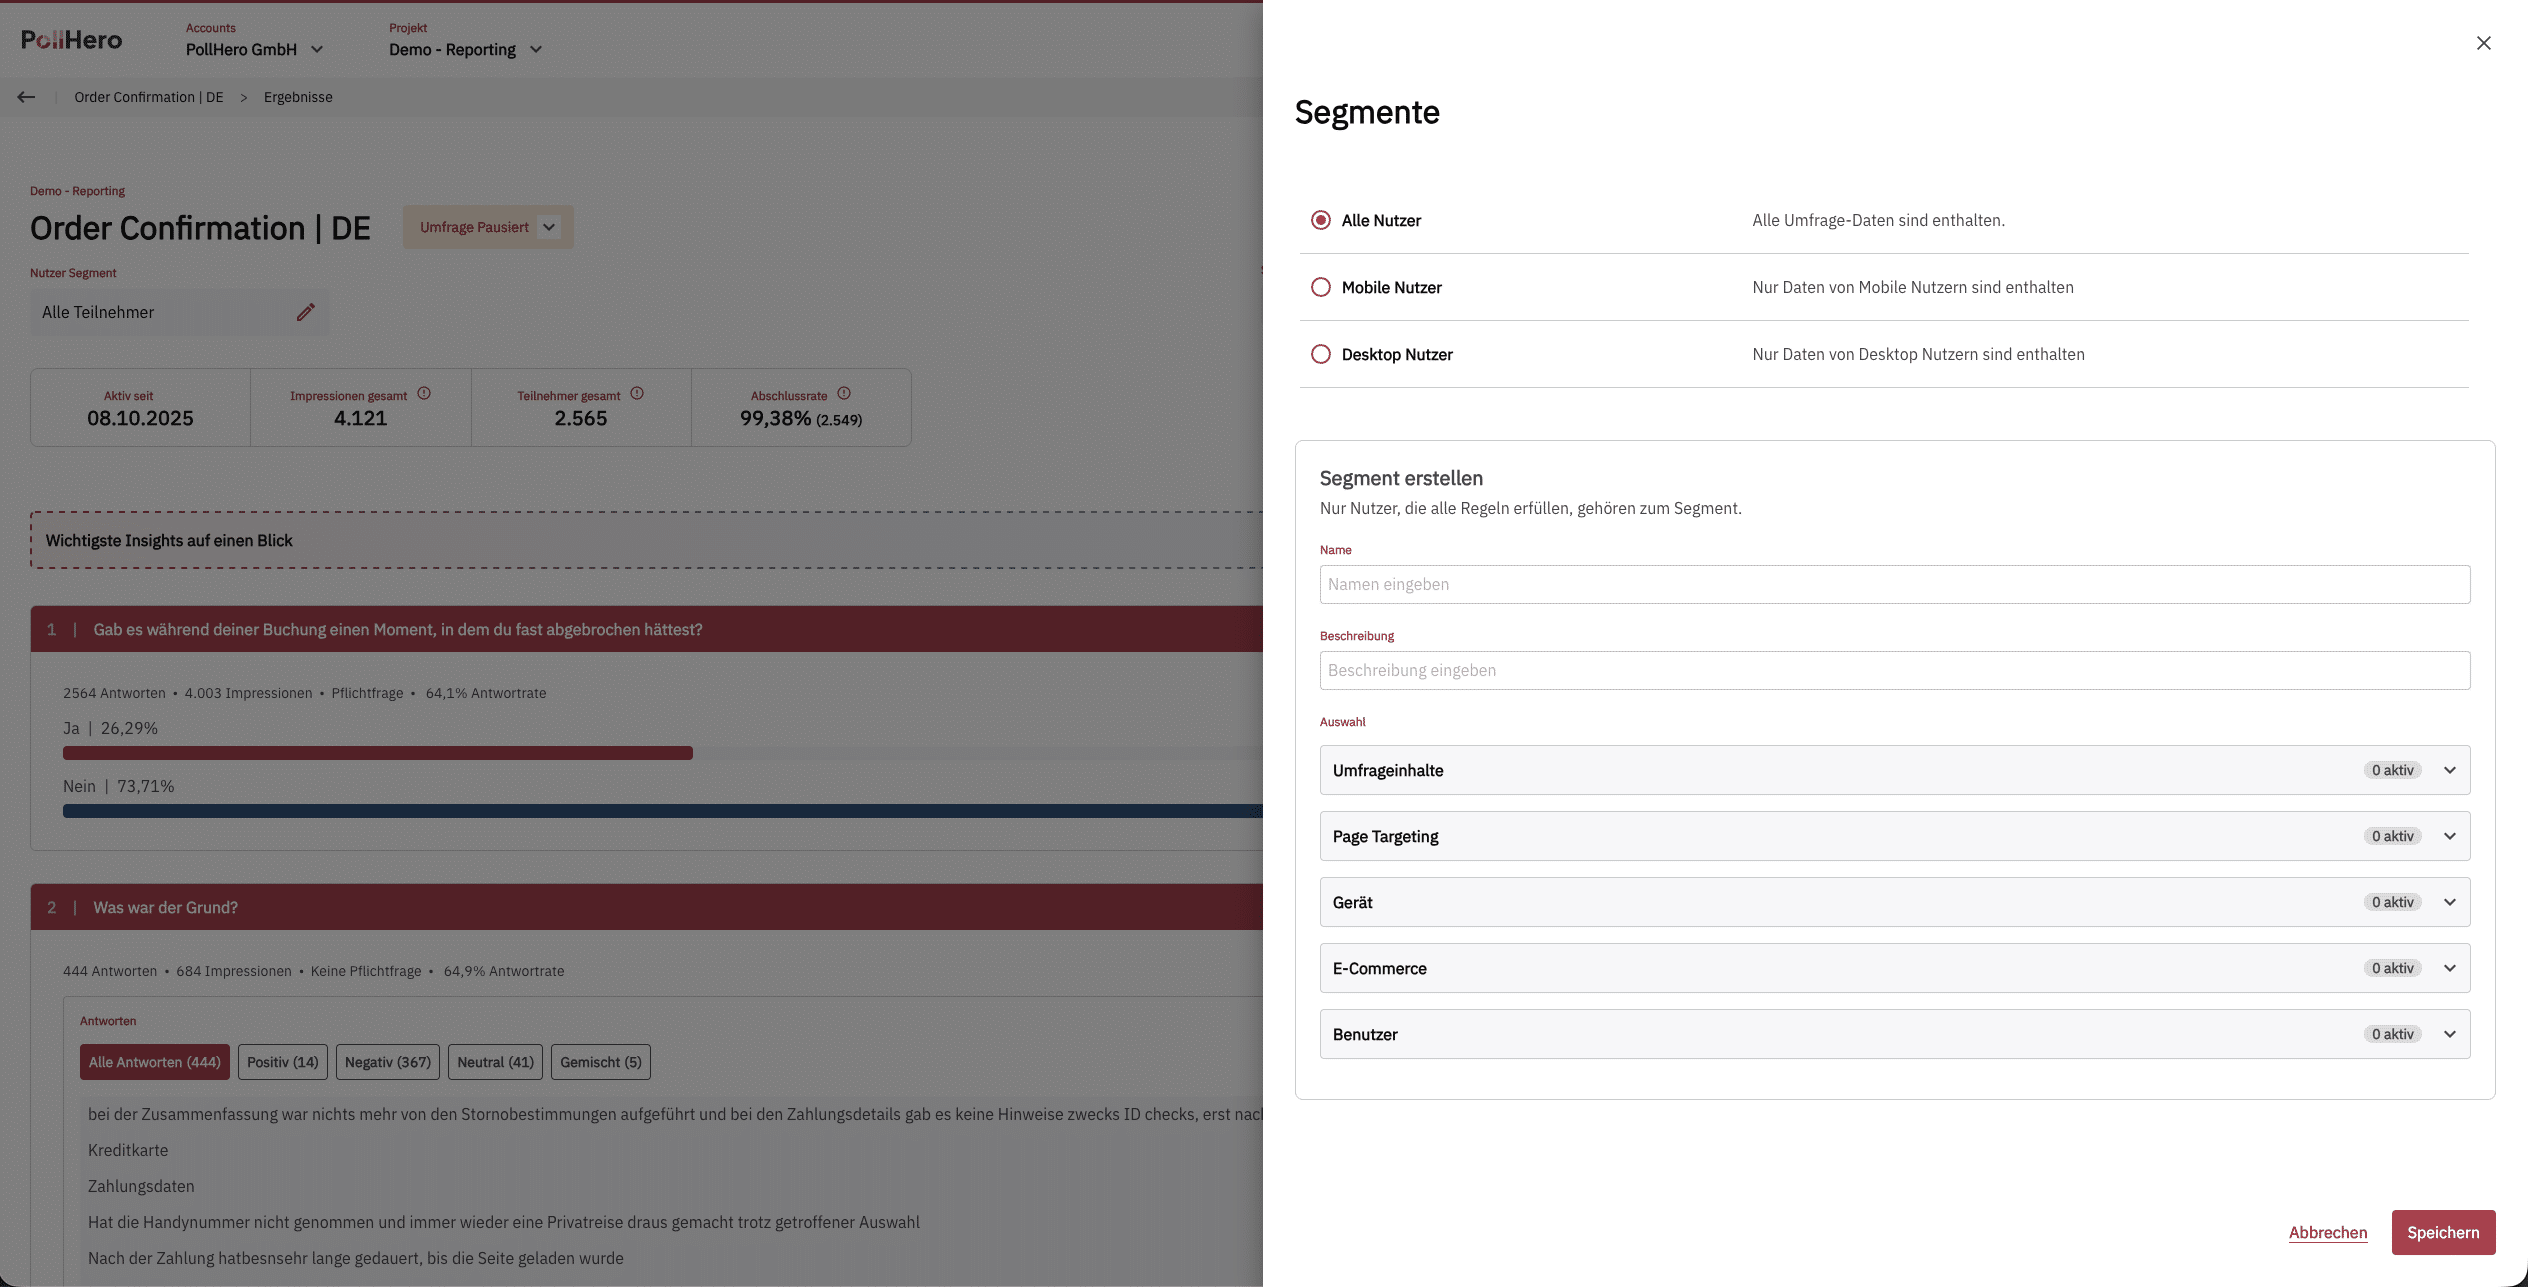
Task: Select the Alle Nutzer radio option
Action: coord(1321,220)
